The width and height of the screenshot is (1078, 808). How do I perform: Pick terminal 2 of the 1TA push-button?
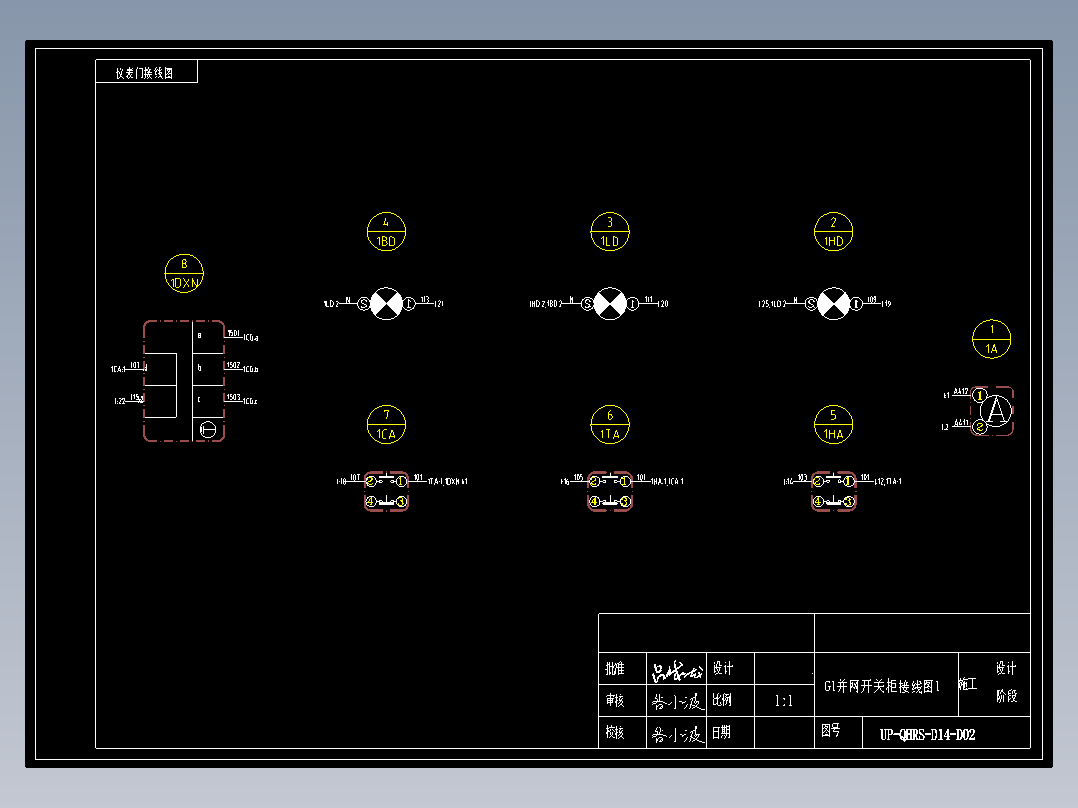(x=594, y=481)
